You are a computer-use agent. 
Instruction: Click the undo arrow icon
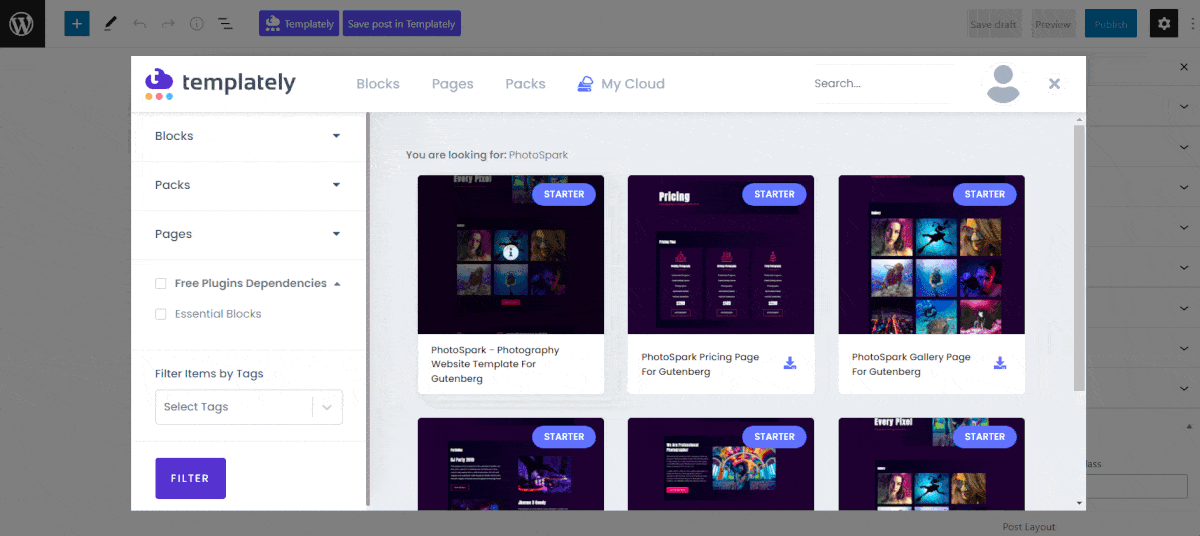139,24
